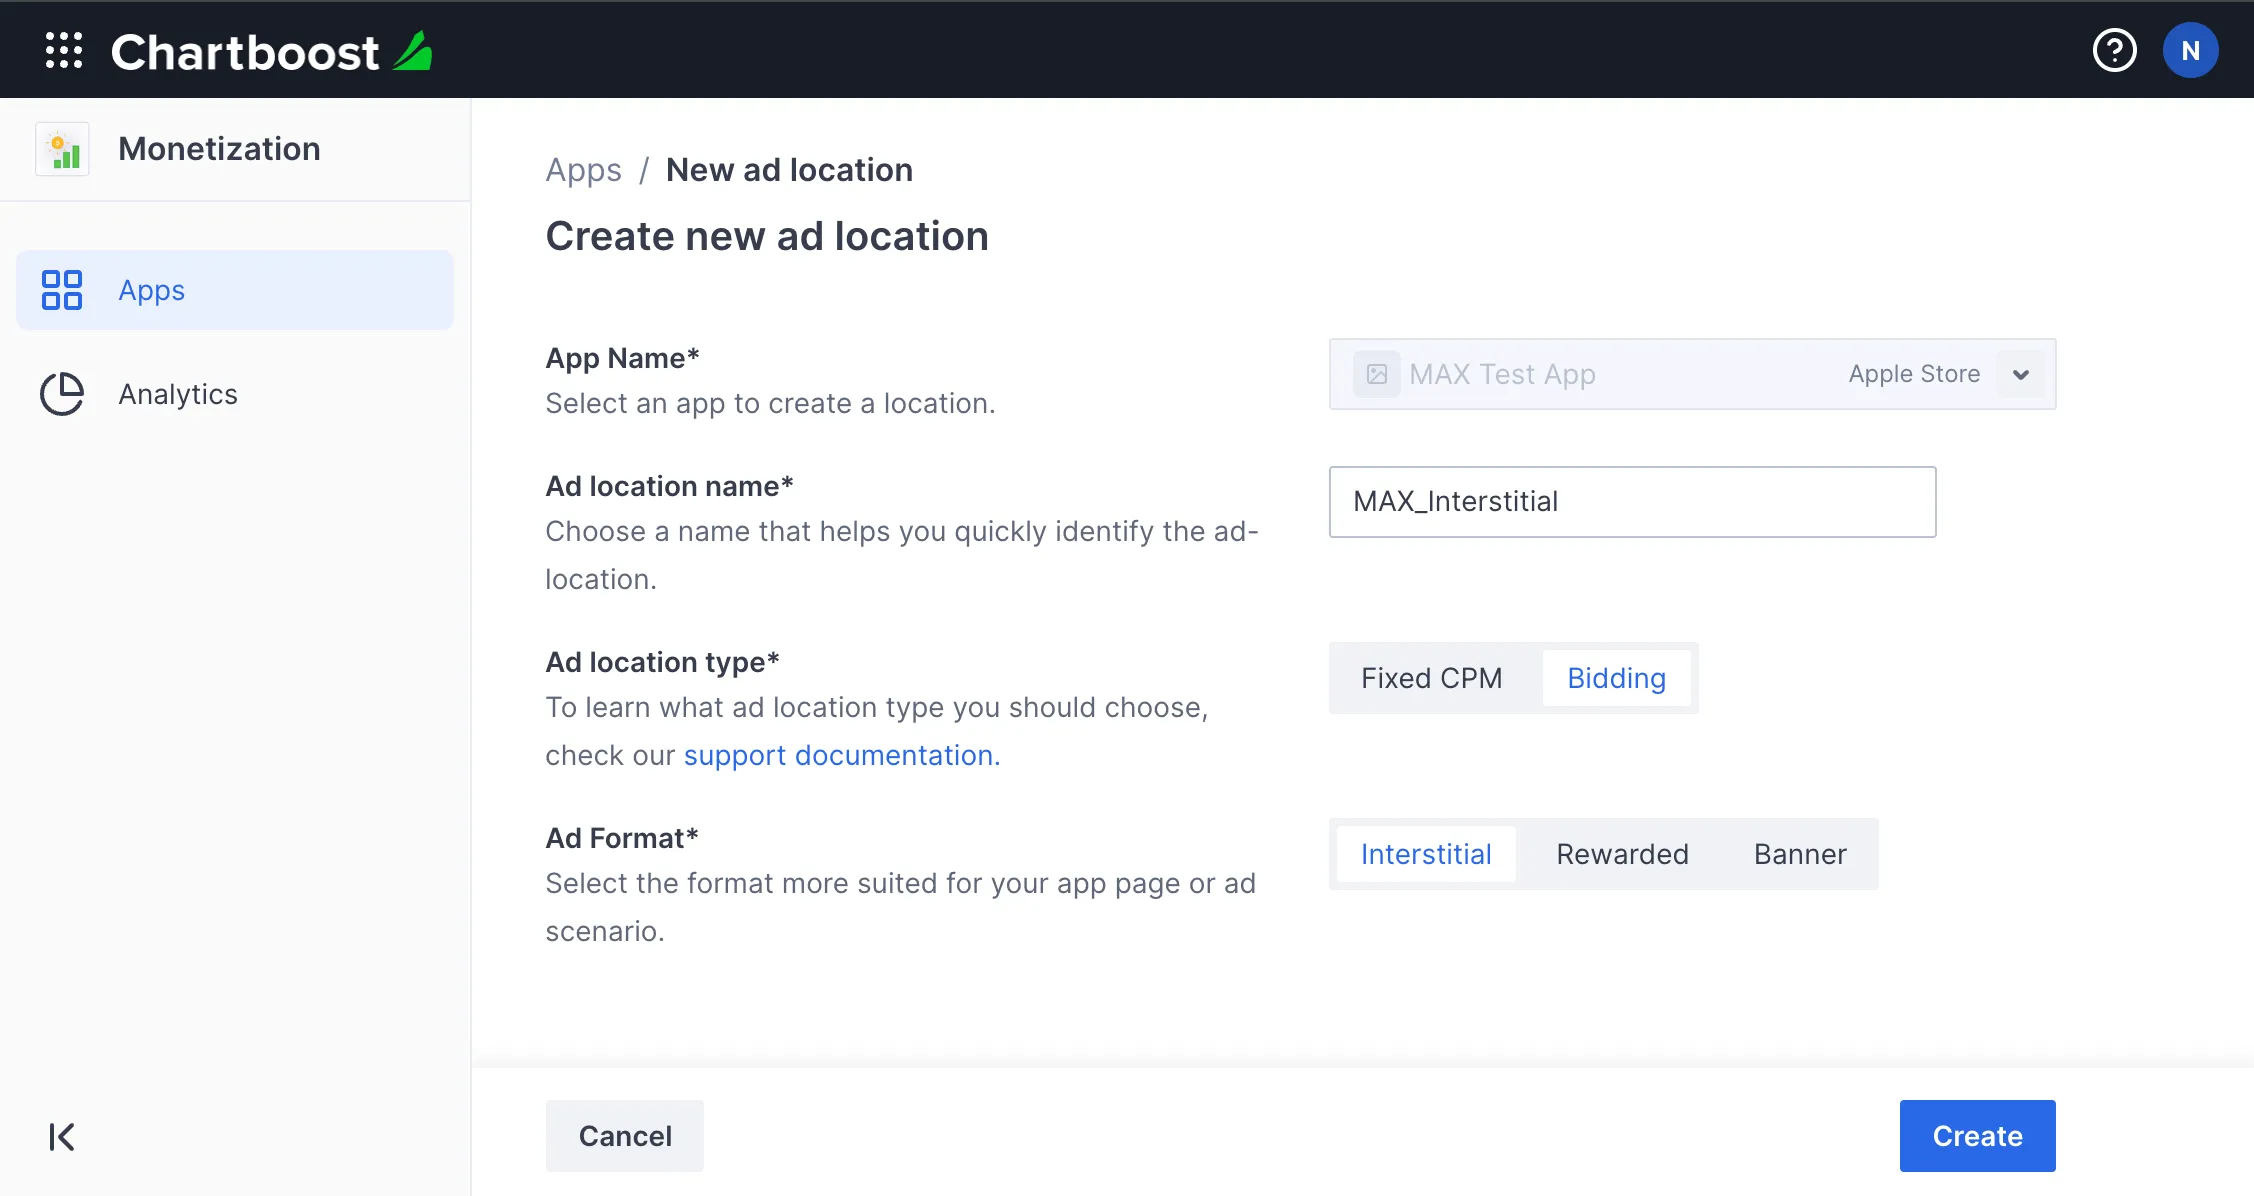Image resolution: width=2254 pixels, height=1196 pixels.
Task: Choose Banner as the ad format
Action: 1799,854
